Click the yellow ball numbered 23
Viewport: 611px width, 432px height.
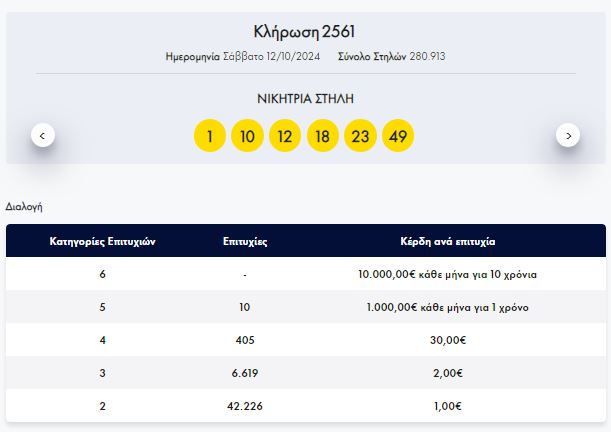pos(360,136)
